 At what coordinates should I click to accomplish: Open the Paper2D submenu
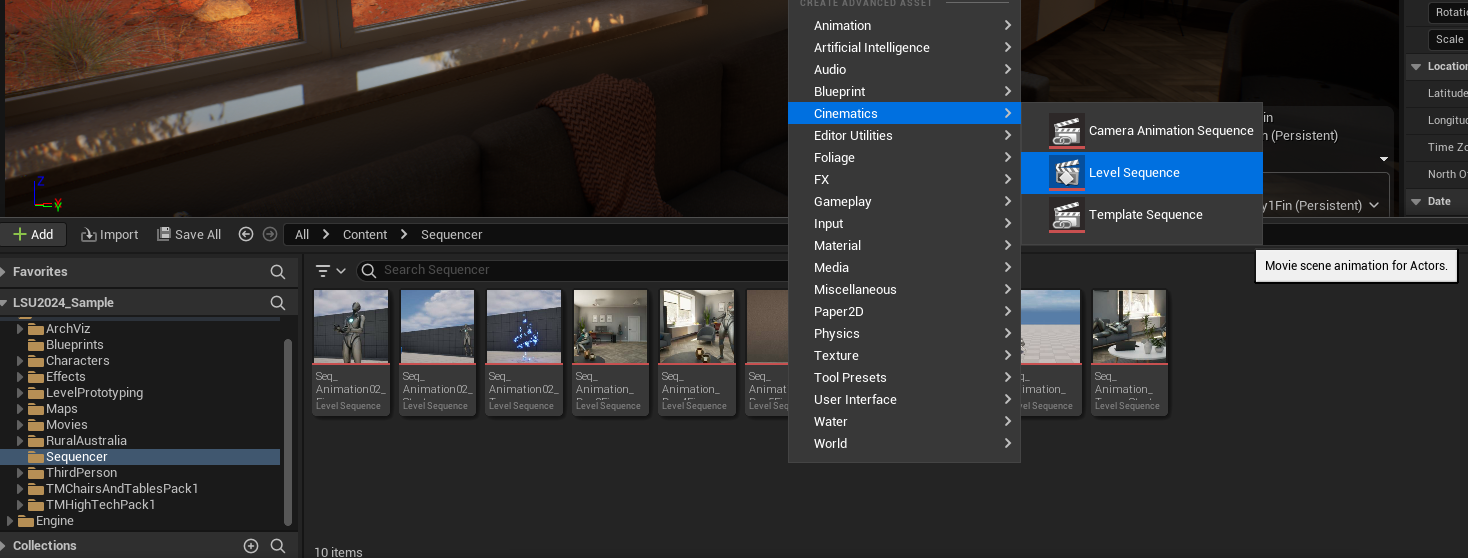pyautogui.click(x=904, y=312)
